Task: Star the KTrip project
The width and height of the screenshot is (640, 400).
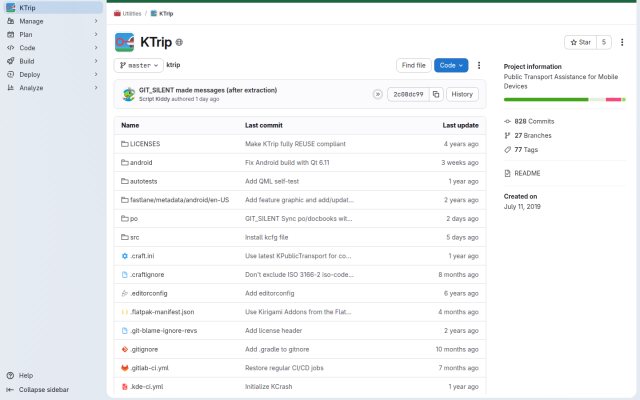Action: 580,42
